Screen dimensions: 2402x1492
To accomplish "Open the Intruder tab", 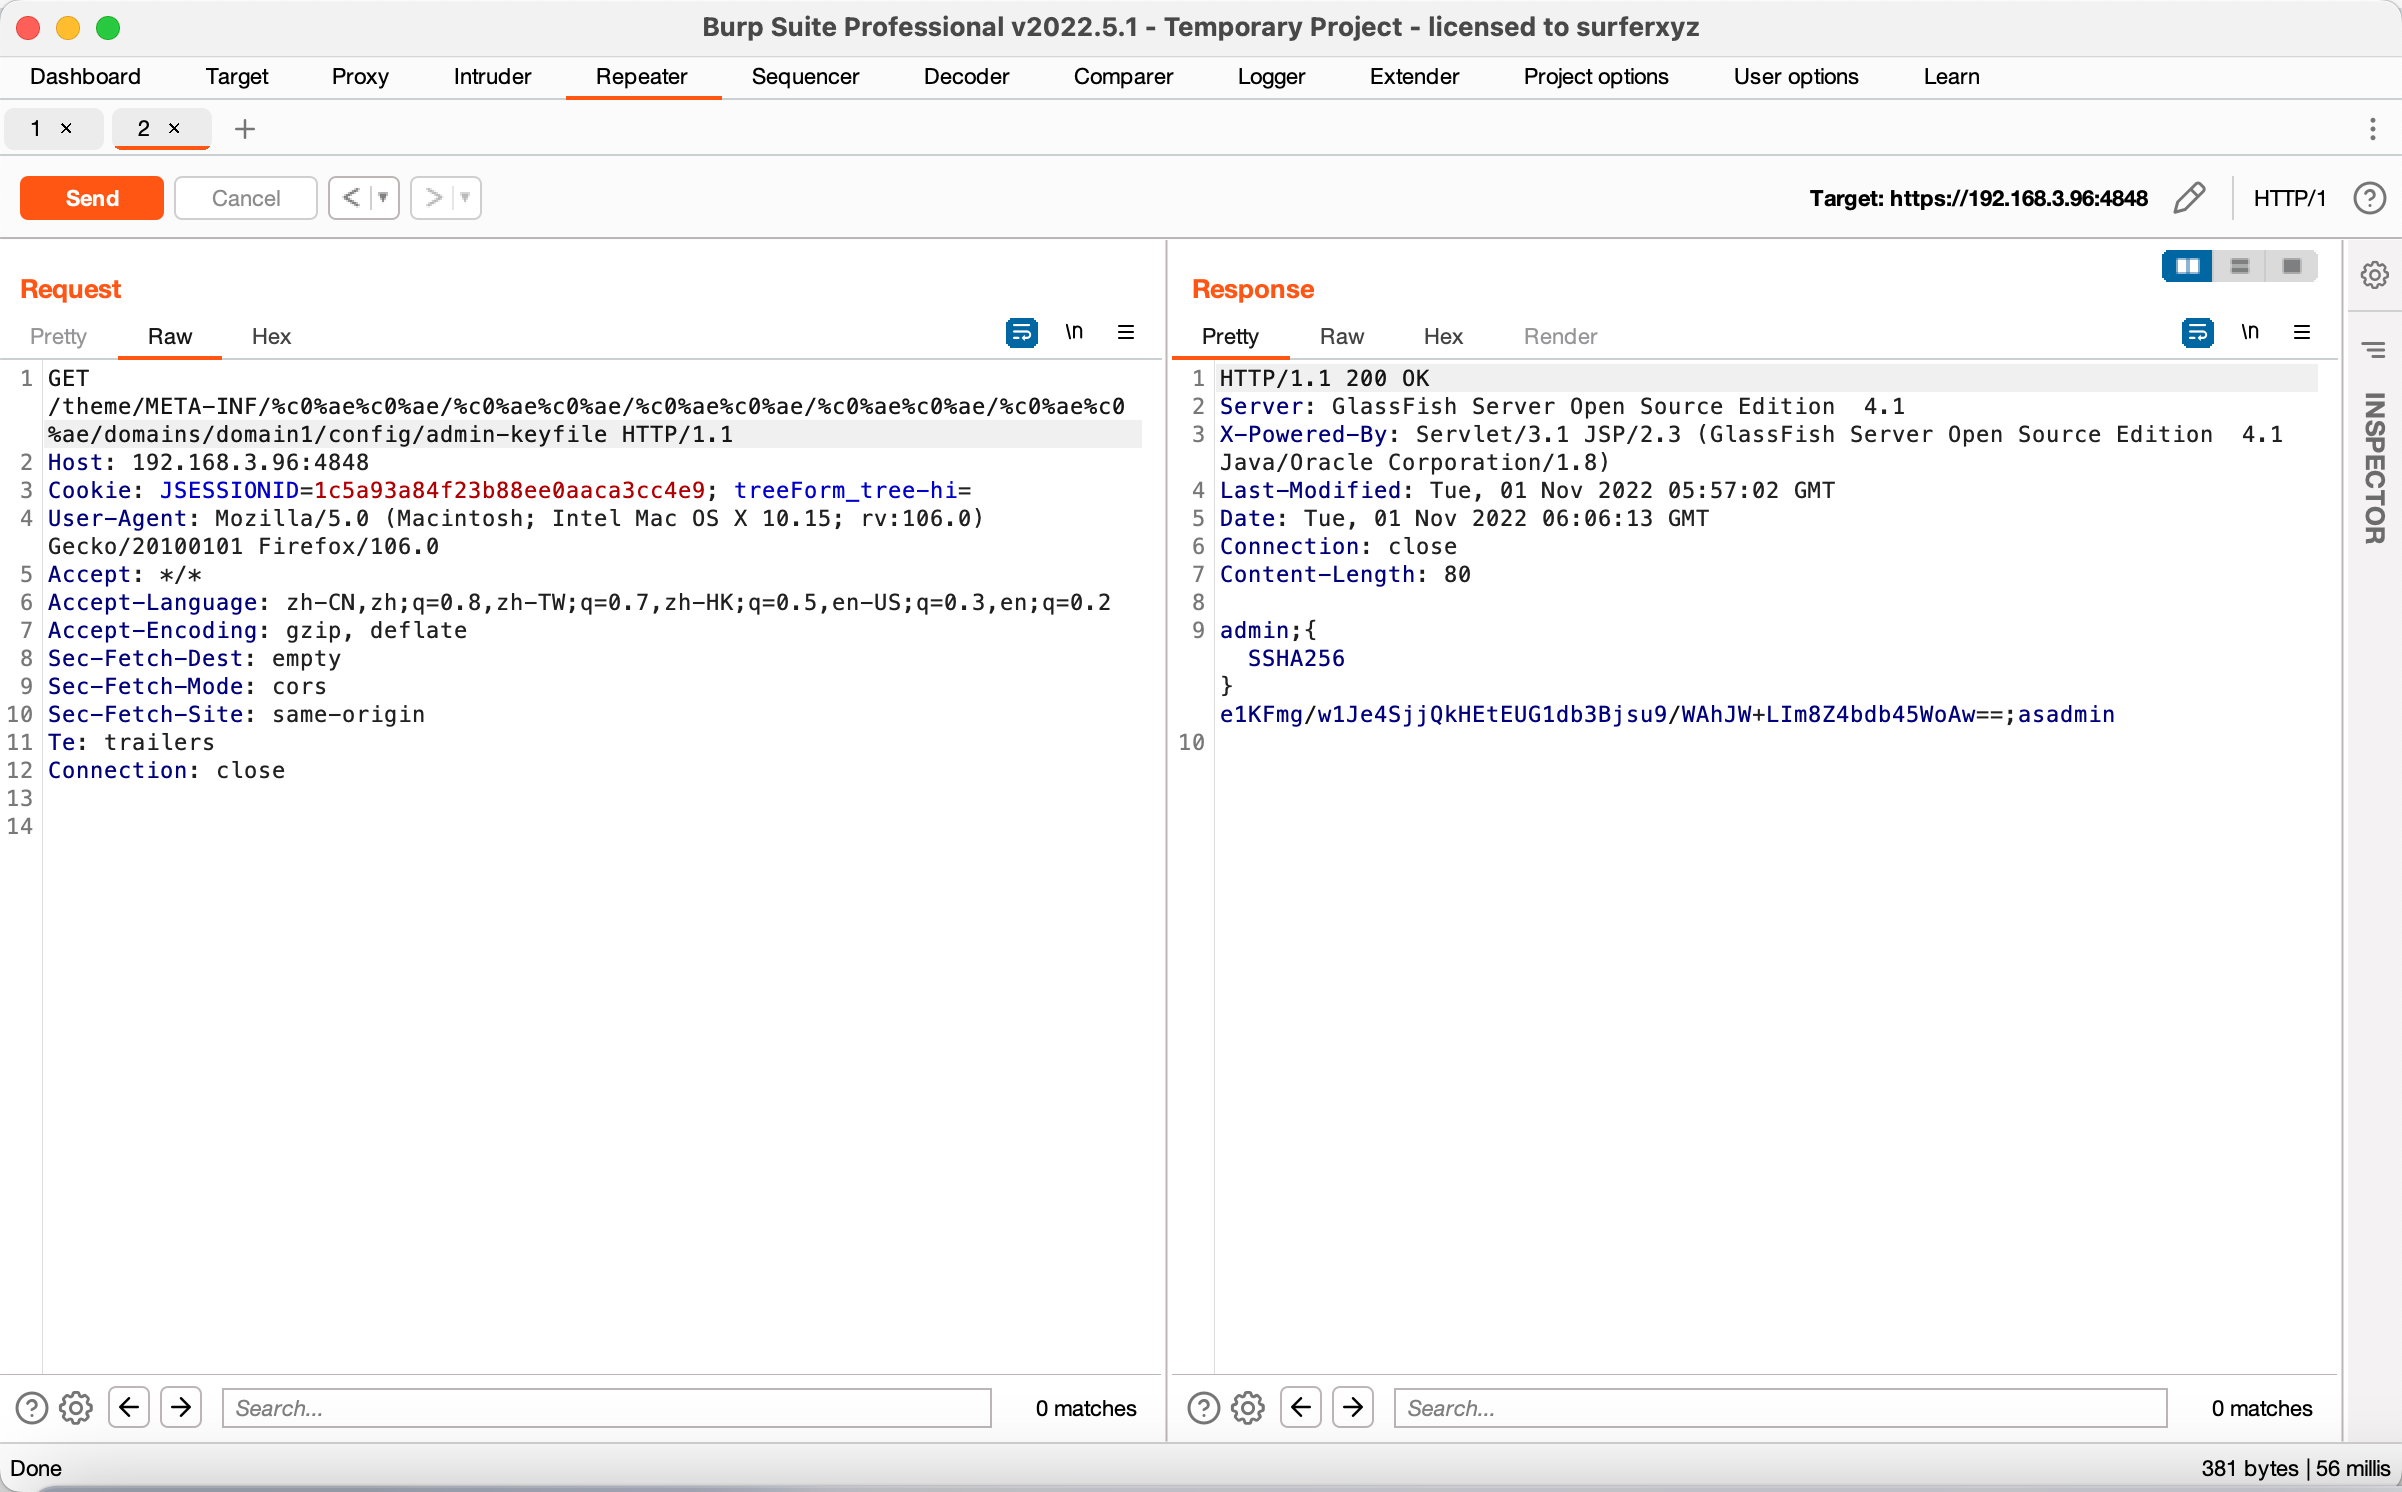I will point(492,77).
